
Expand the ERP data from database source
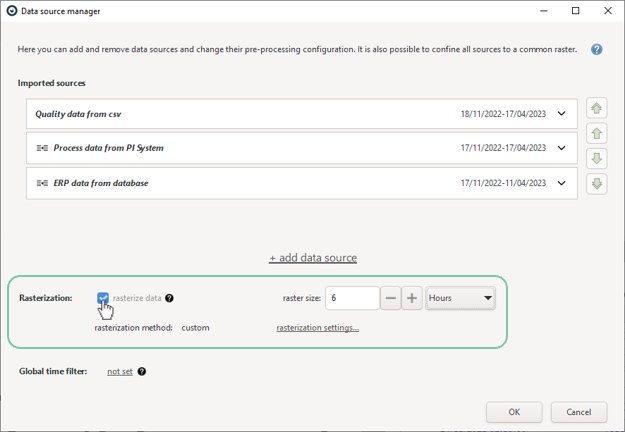click(561, 183)
